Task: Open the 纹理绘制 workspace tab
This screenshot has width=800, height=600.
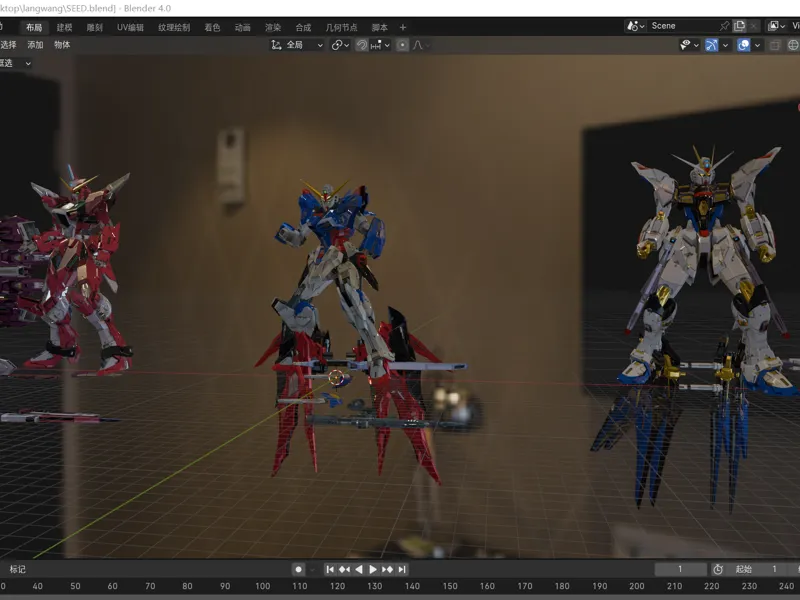Action: pyautogui.click(x=174, y=28)
